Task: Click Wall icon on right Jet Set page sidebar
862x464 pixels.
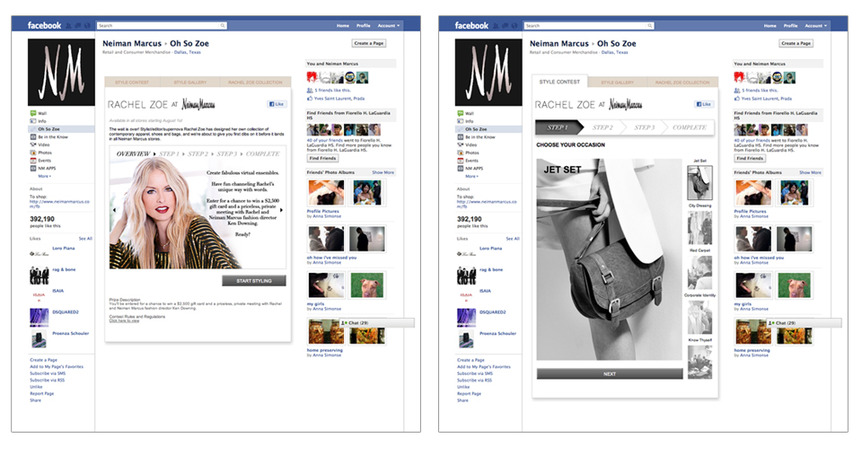Action: (460, 113)
